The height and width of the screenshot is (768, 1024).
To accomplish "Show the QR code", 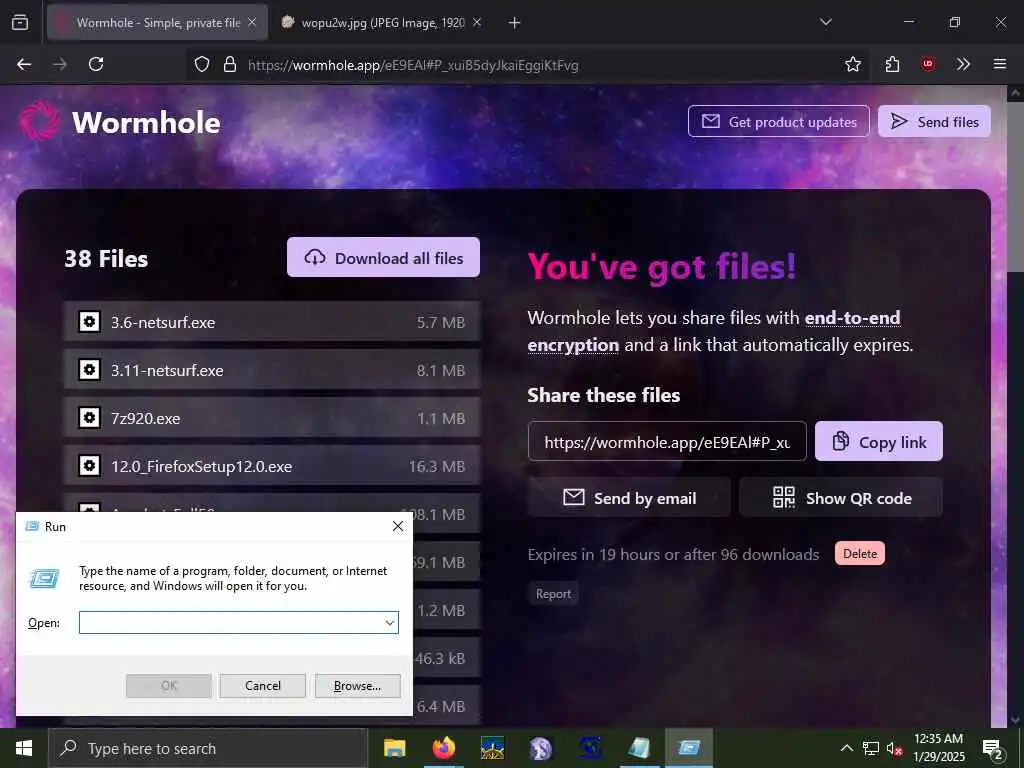I will click(x=841, y=498).
